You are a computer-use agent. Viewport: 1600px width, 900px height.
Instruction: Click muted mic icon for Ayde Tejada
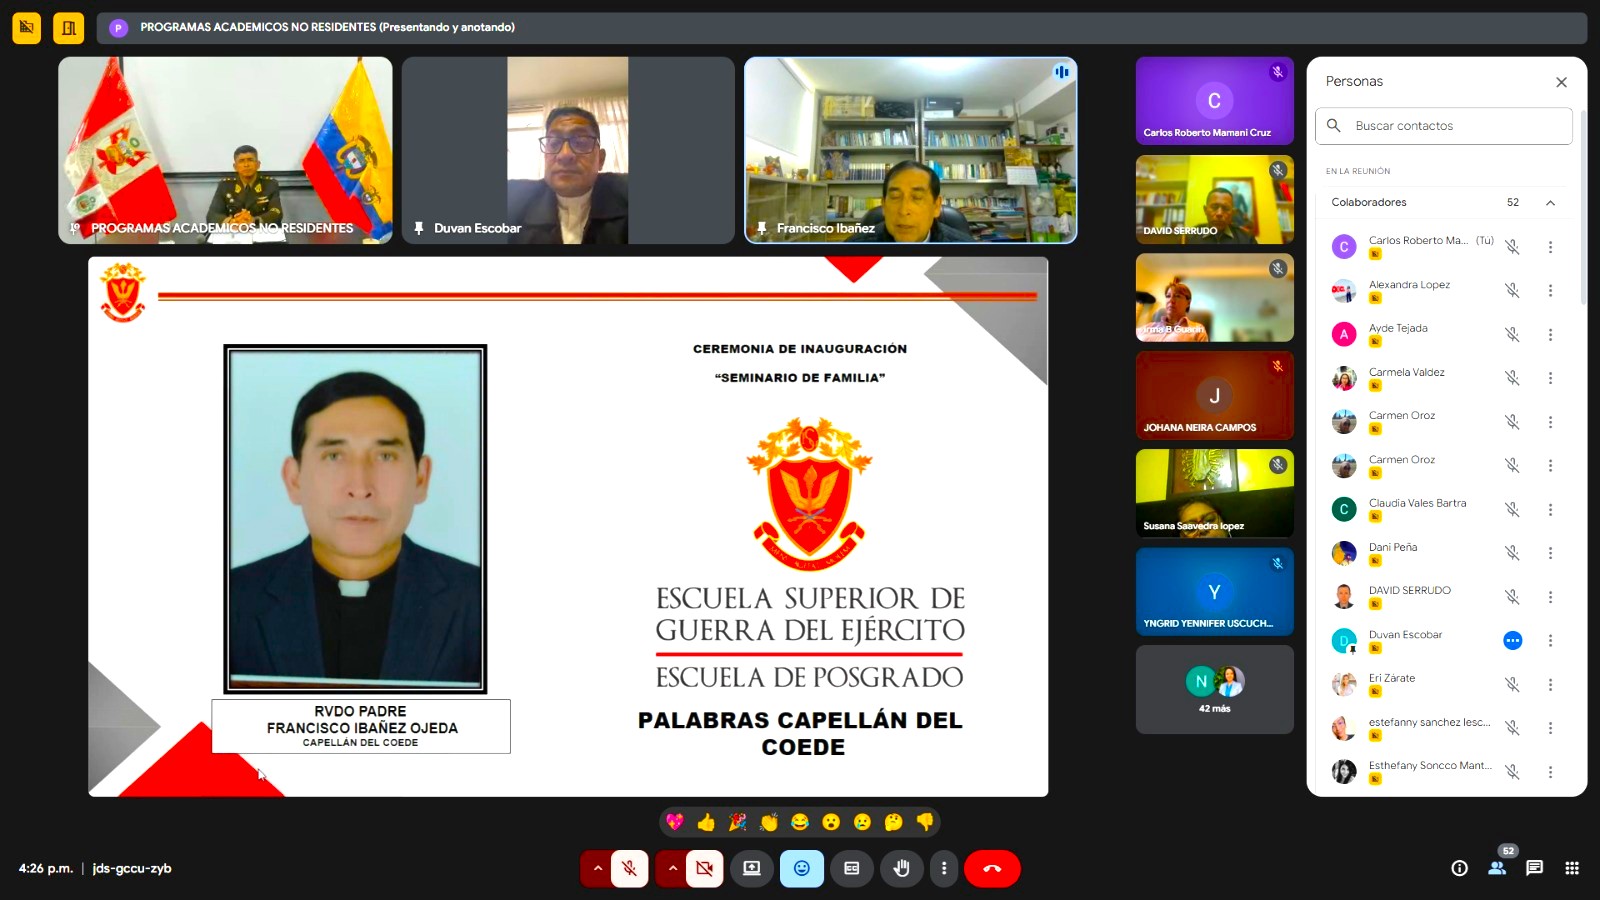click(x=1512, y=335)
